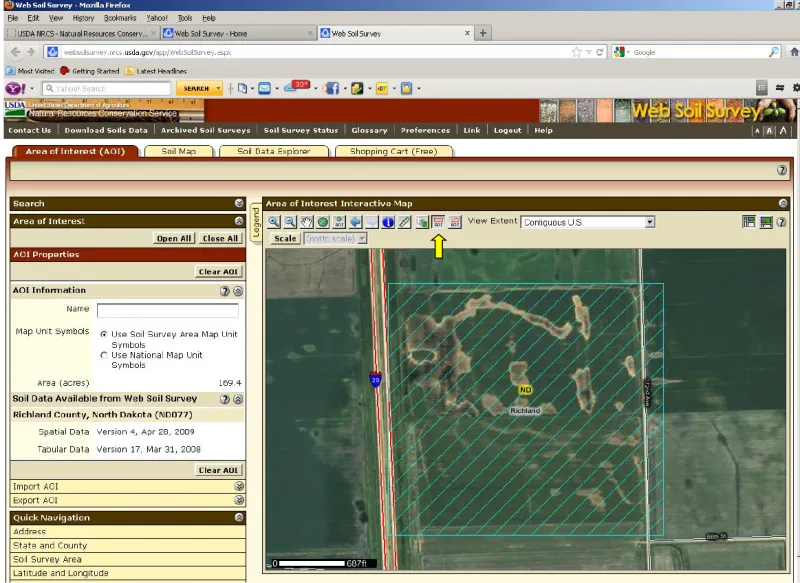Viewport: 800px width, 583px height.
Task: Select define AOI by polygon tool
Action: click(x=454, y=222)
